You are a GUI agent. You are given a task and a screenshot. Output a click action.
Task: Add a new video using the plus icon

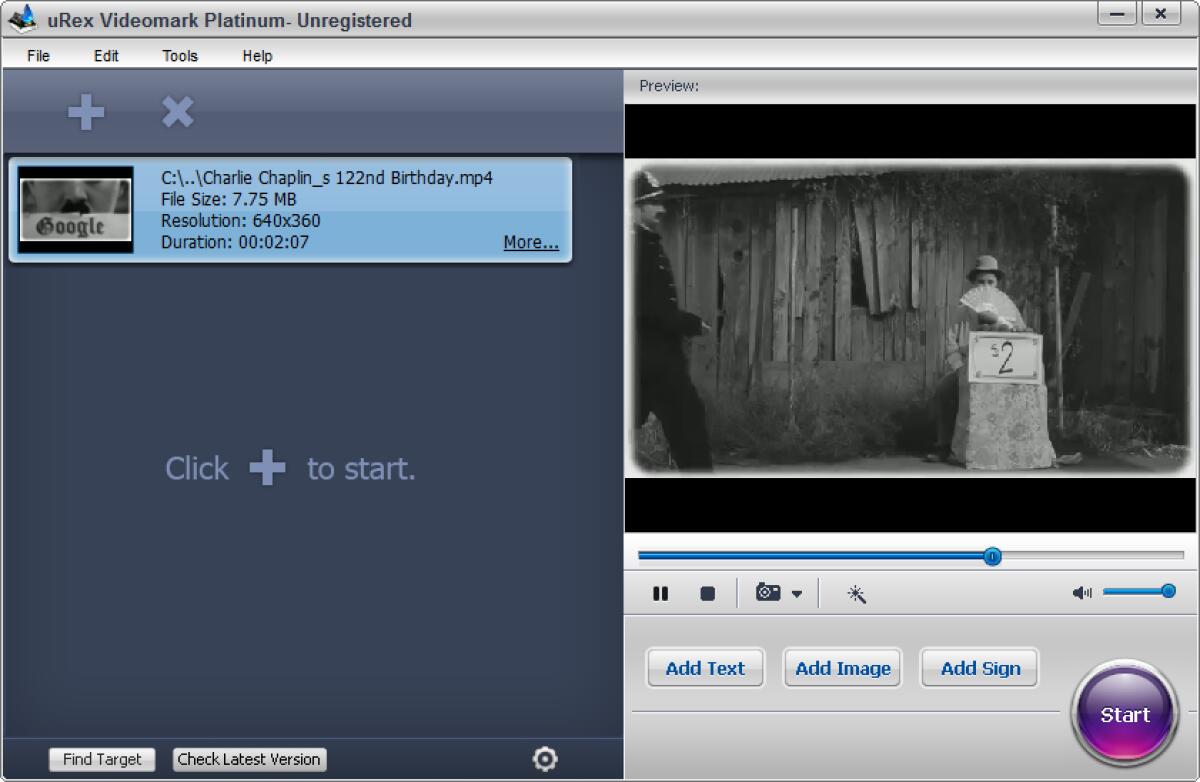[x=85, y=112]
